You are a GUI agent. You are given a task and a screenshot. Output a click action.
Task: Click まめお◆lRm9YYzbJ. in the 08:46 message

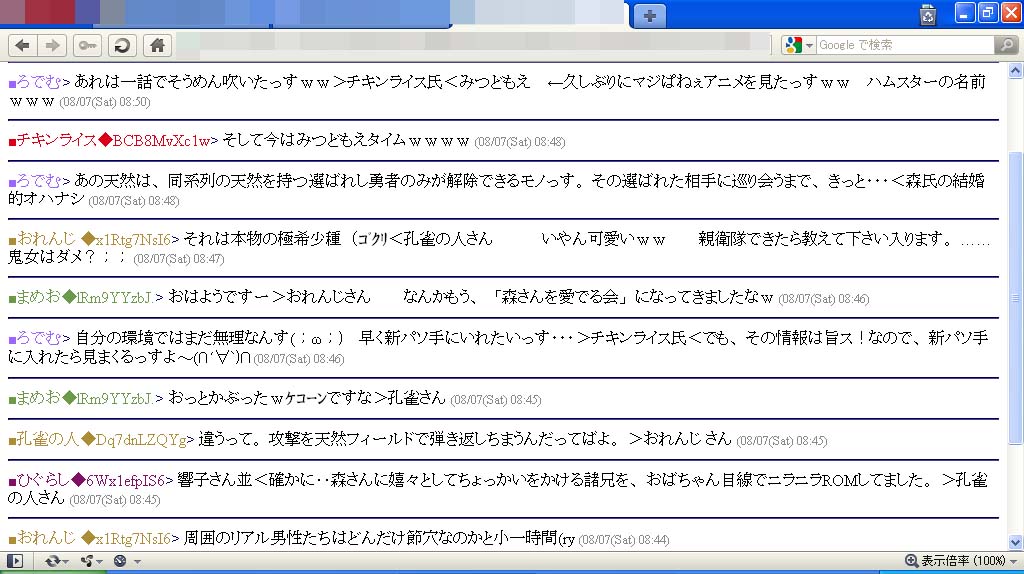85,297
